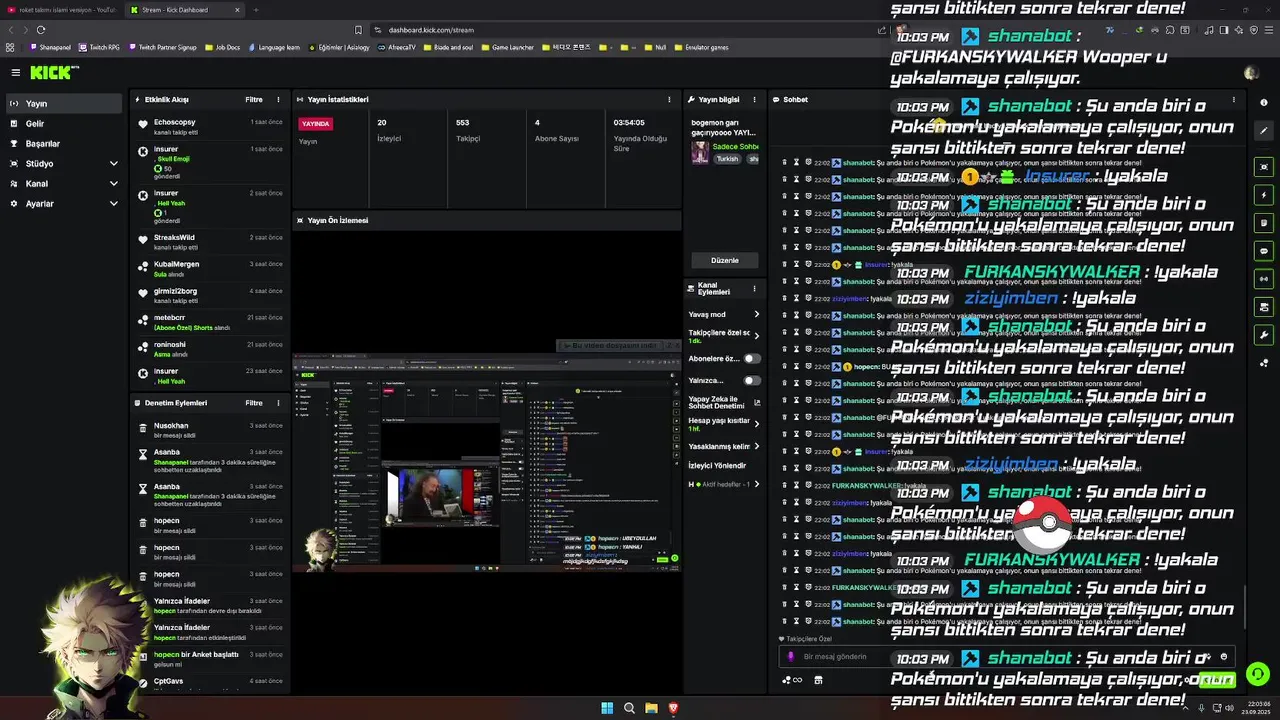Open the Denetim Eylemleri three-dot menu
Screen dimensions: 1280x720
(x=278, y=403)
